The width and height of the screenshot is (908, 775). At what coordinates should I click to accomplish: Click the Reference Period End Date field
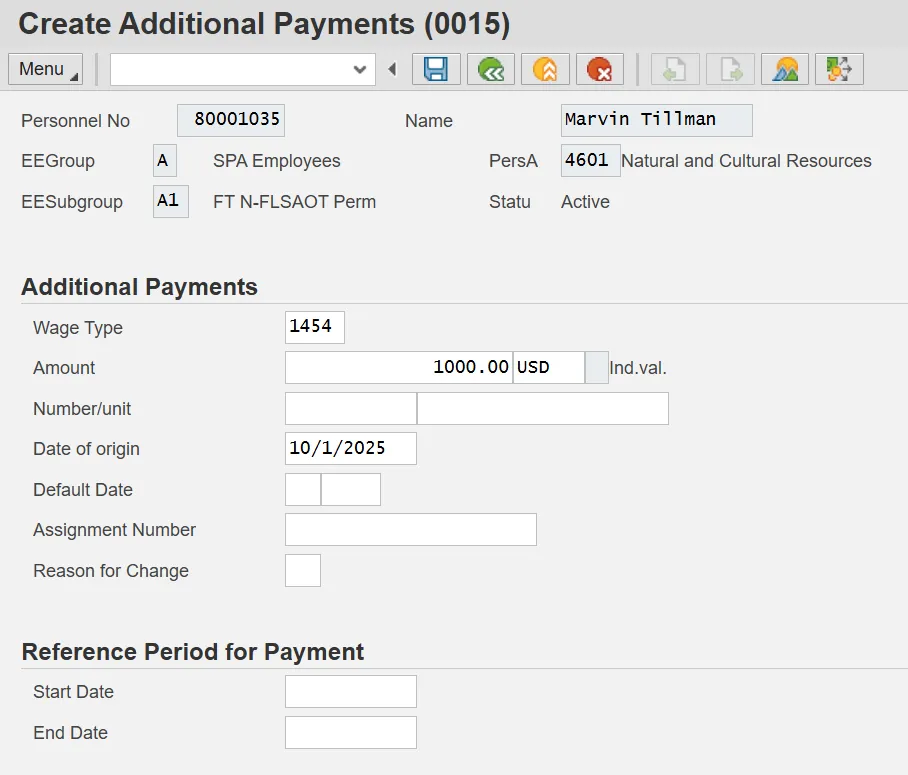coord(350,733)
